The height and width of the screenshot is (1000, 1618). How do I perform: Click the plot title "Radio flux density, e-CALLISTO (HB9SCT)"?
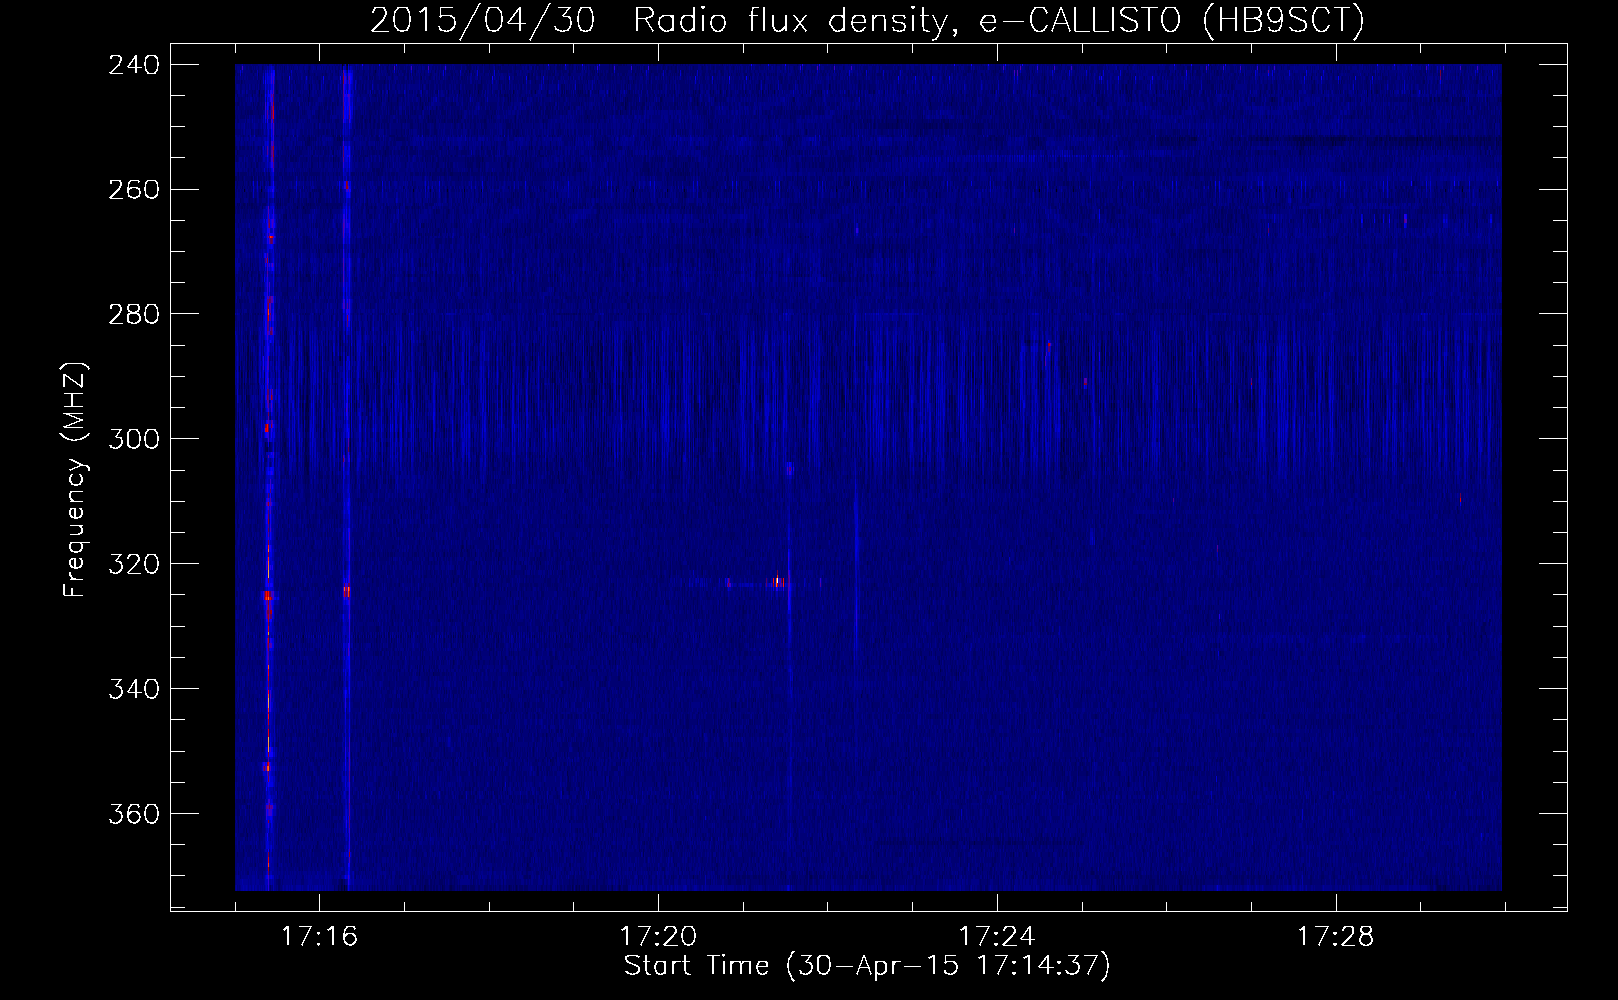click(x=999, y=20)
